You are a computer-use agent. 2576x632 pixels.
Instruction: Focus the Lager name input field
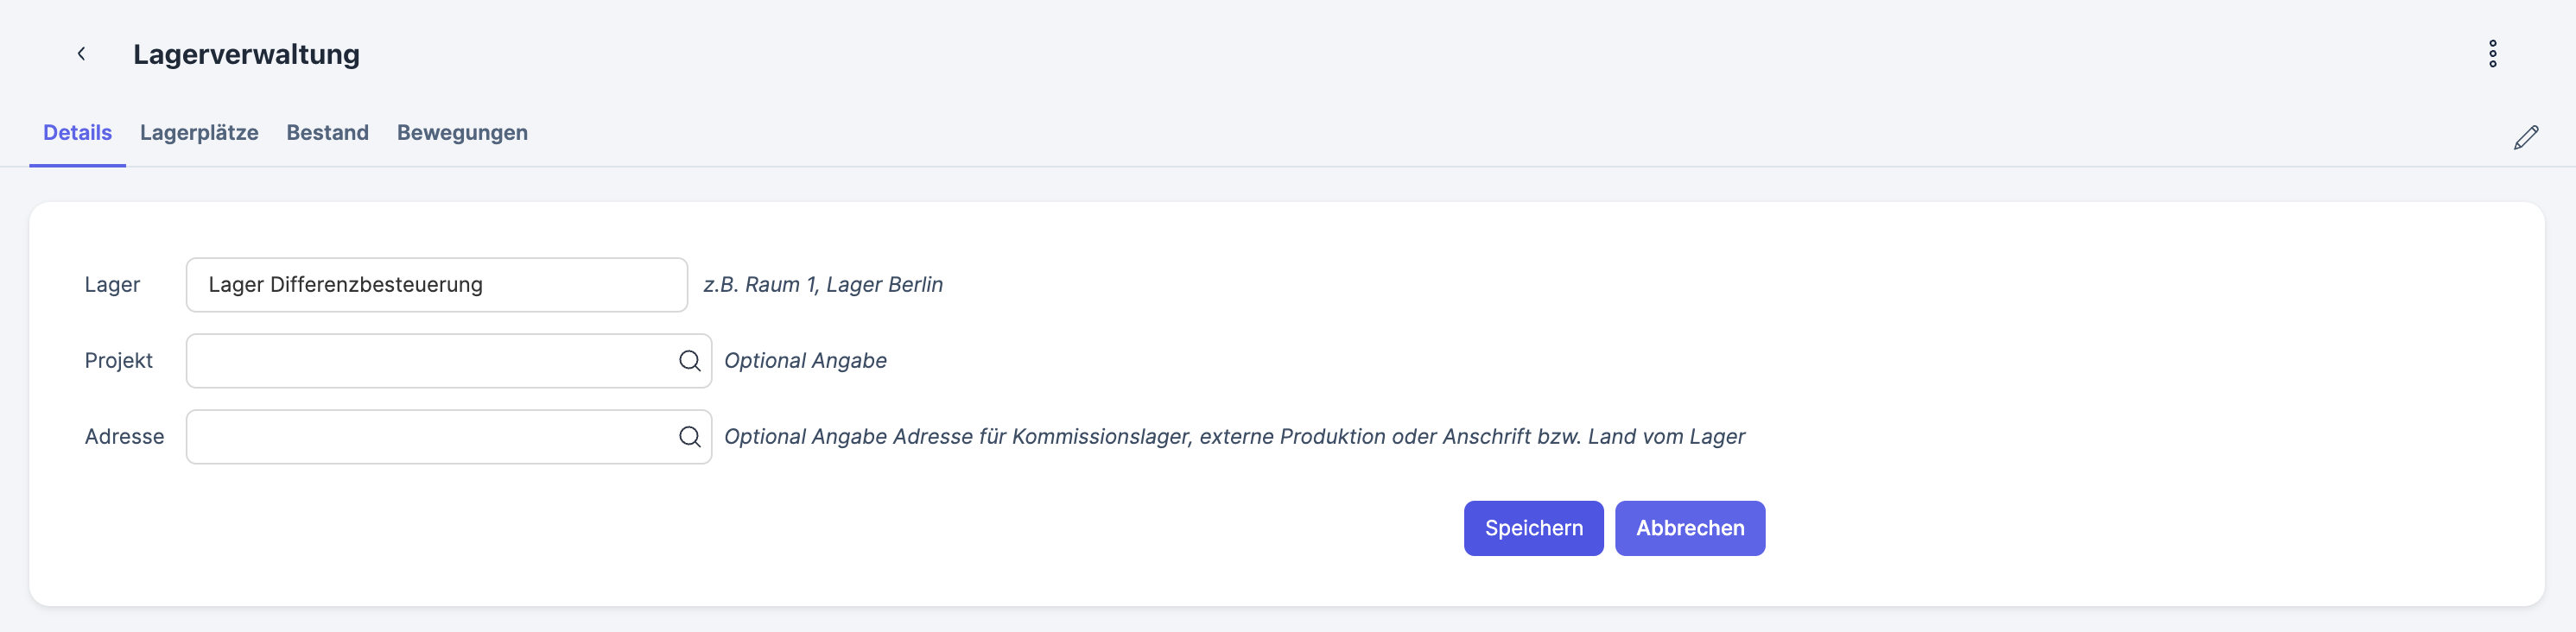(436, 285)
